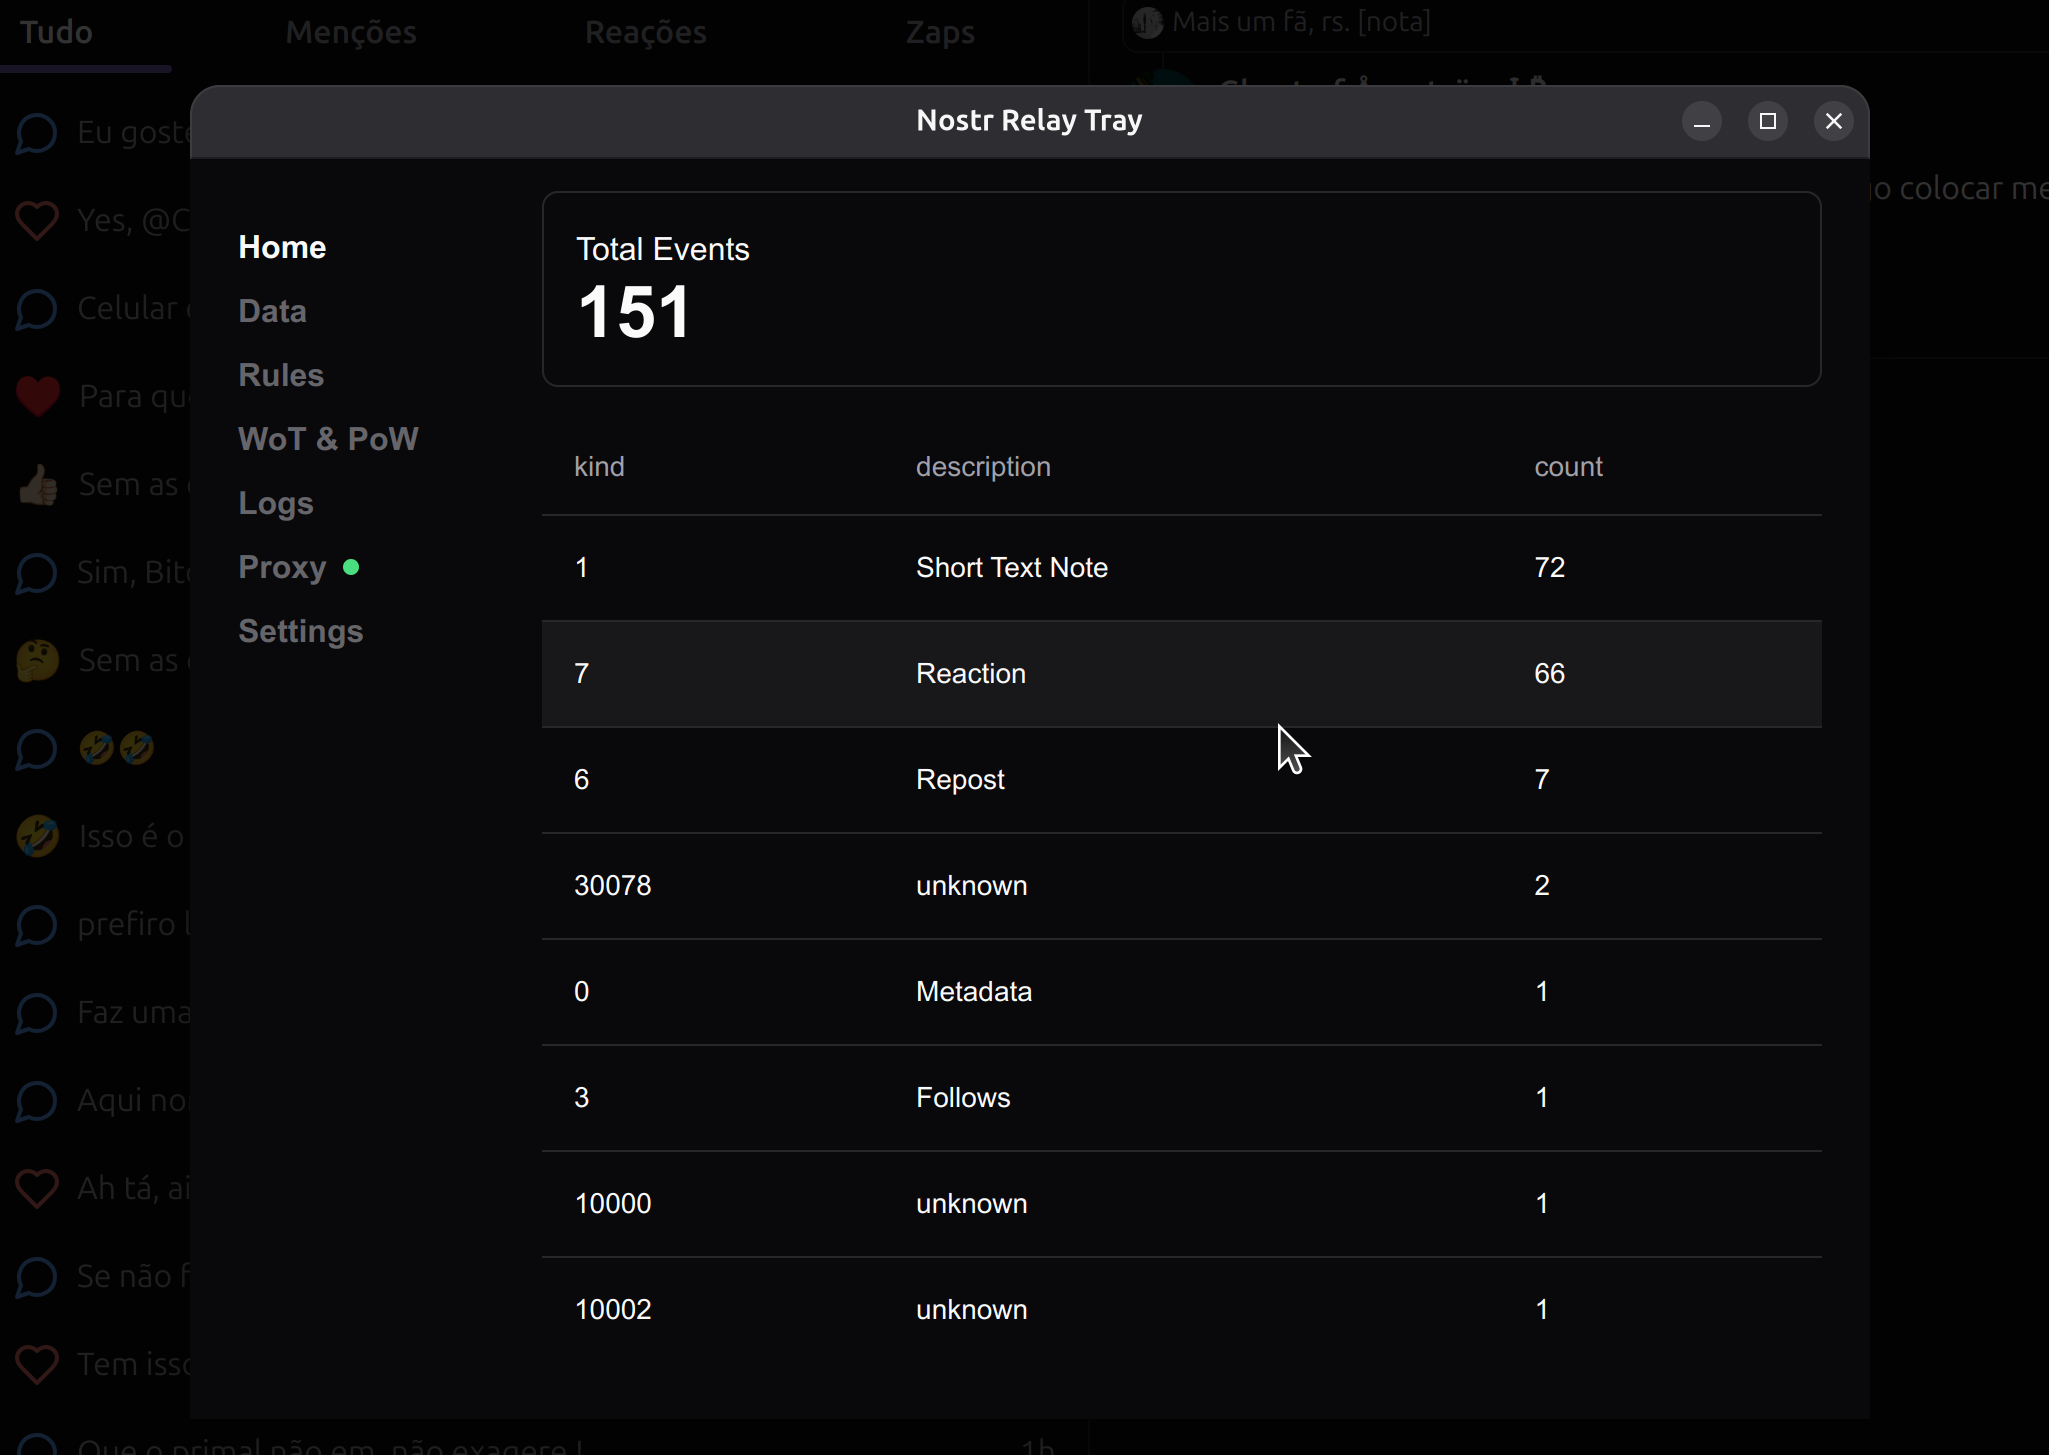This screenshot has height=1455, width=2049.
Task: Click the Total Events number 151
Action: [634, 312]
